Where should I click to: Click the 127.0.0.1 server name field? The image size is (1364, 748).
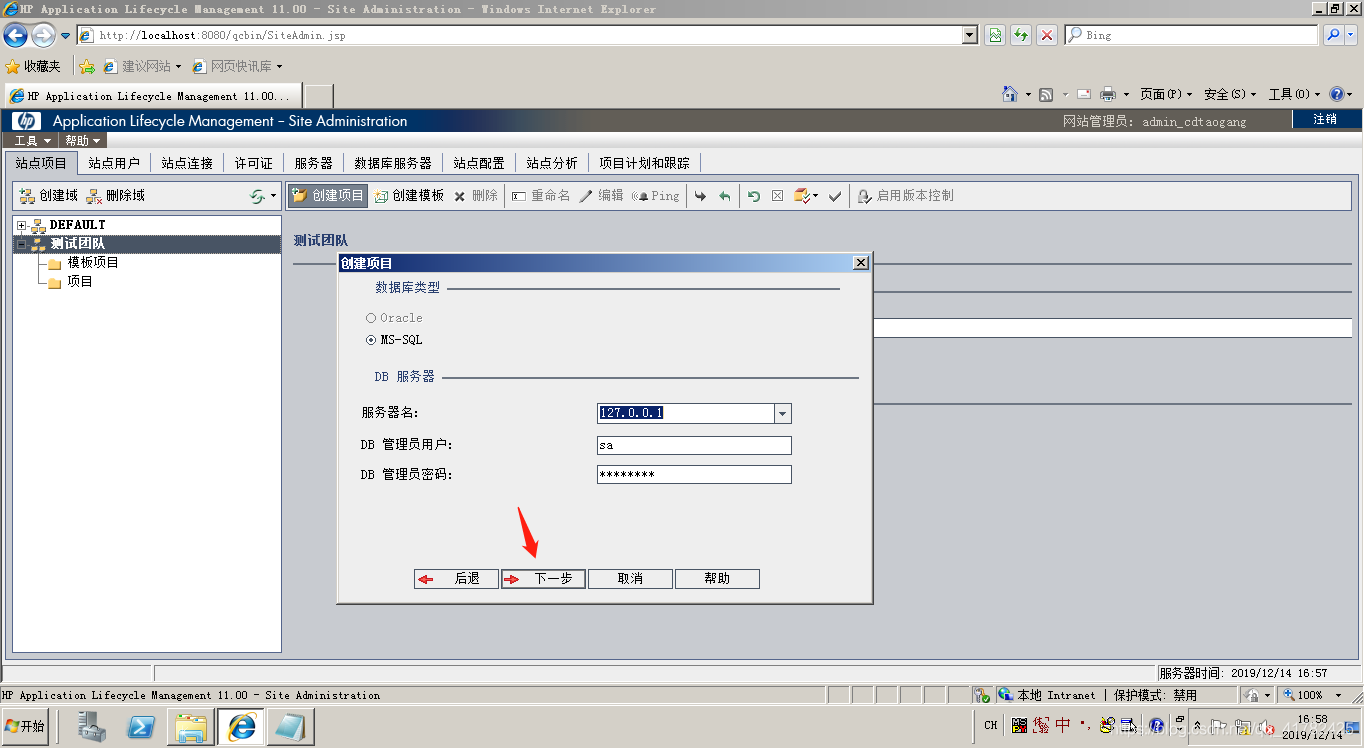tap(686, 413)
